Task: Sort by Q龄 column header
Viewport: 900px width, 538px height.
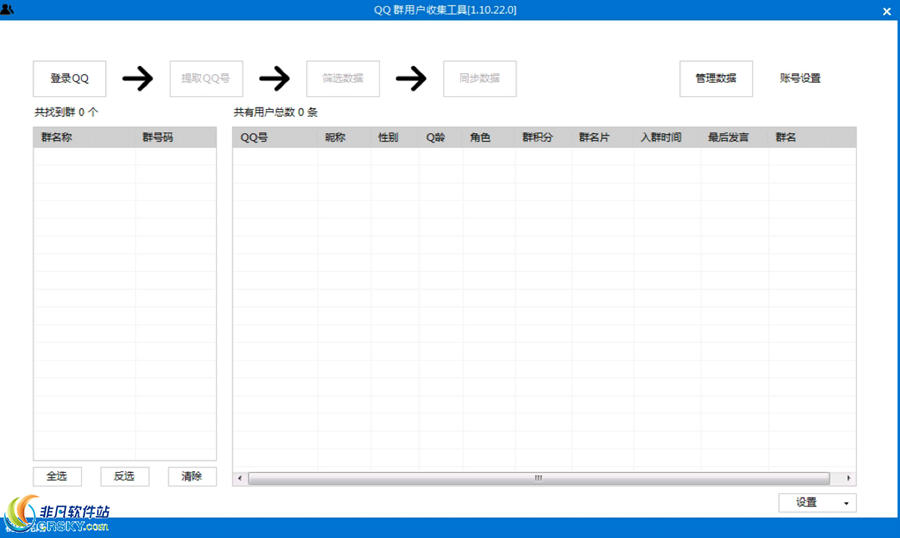Action: click(x=440, y=138)
